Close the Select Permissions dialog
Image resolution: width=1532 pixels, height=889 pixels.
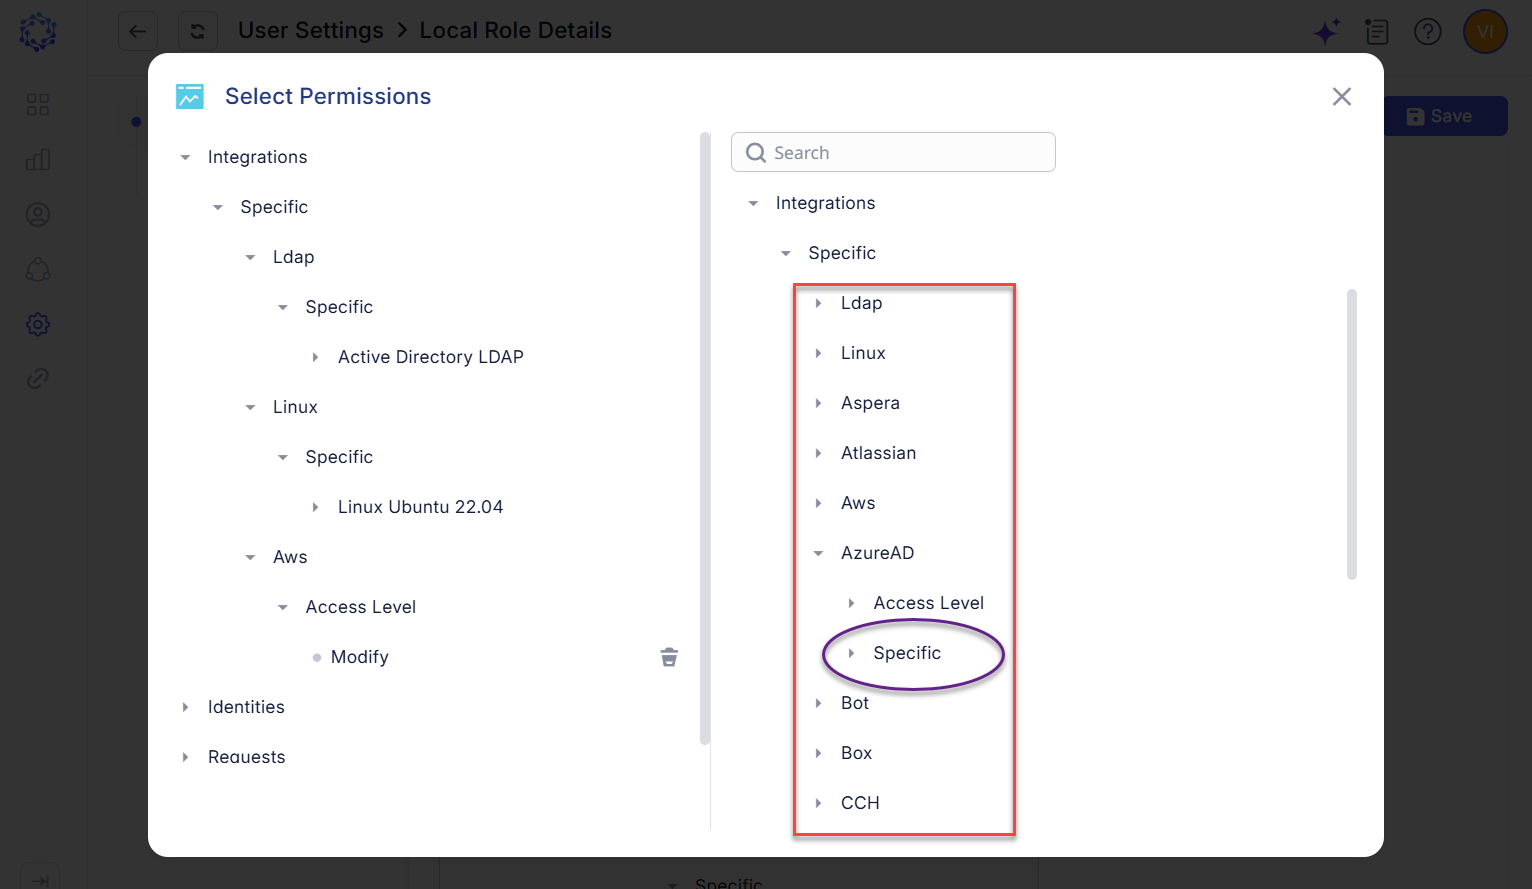(1342, 96)
